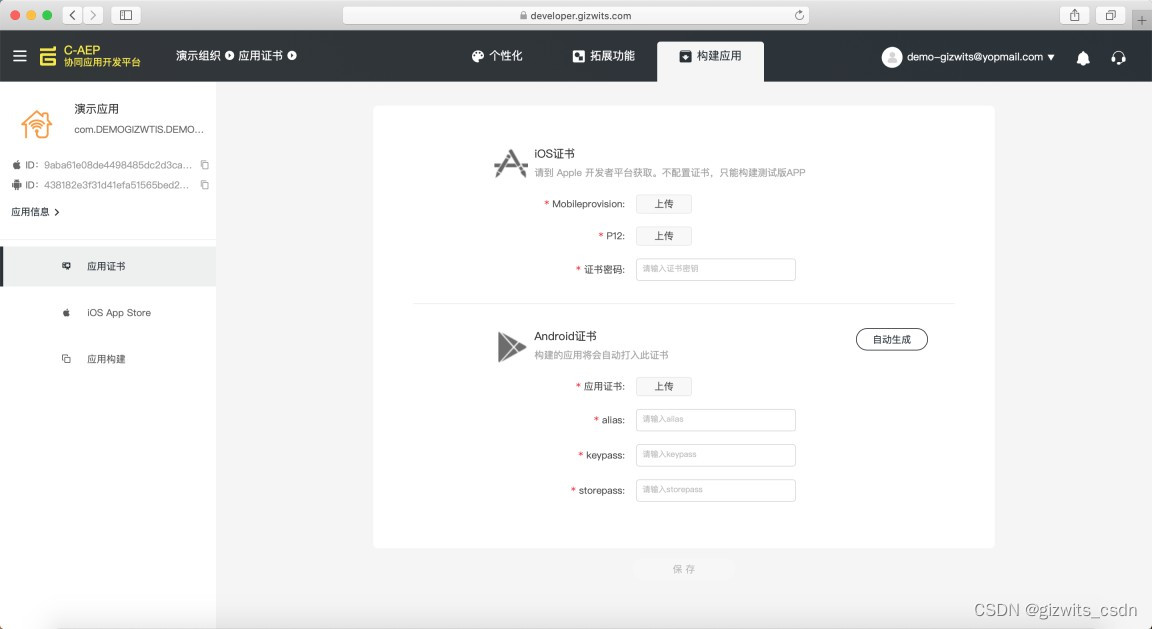
Task: Open the hamburger menu icon
Action: pyautogui.click(x=20, y=56)
